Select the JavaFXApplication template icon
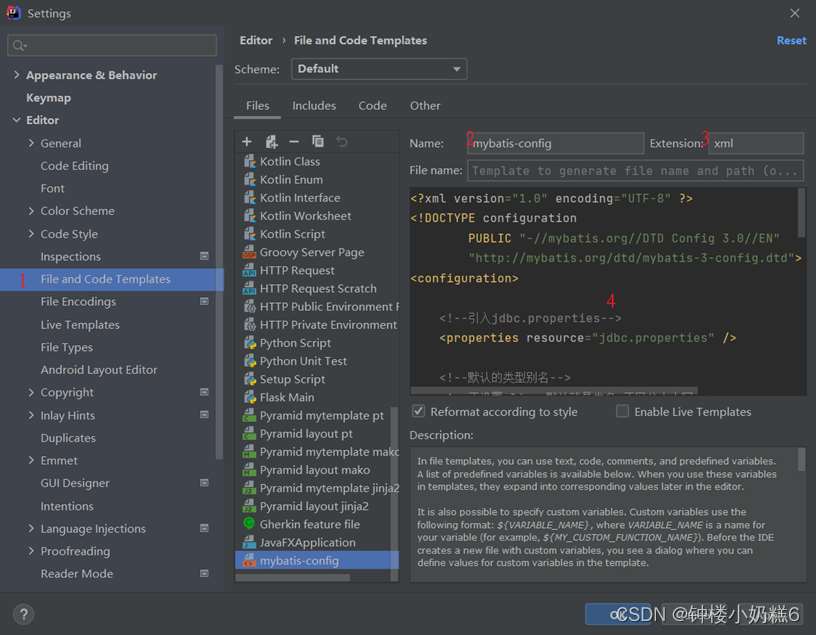Viewport: 816px width, 635px height. 250,542
